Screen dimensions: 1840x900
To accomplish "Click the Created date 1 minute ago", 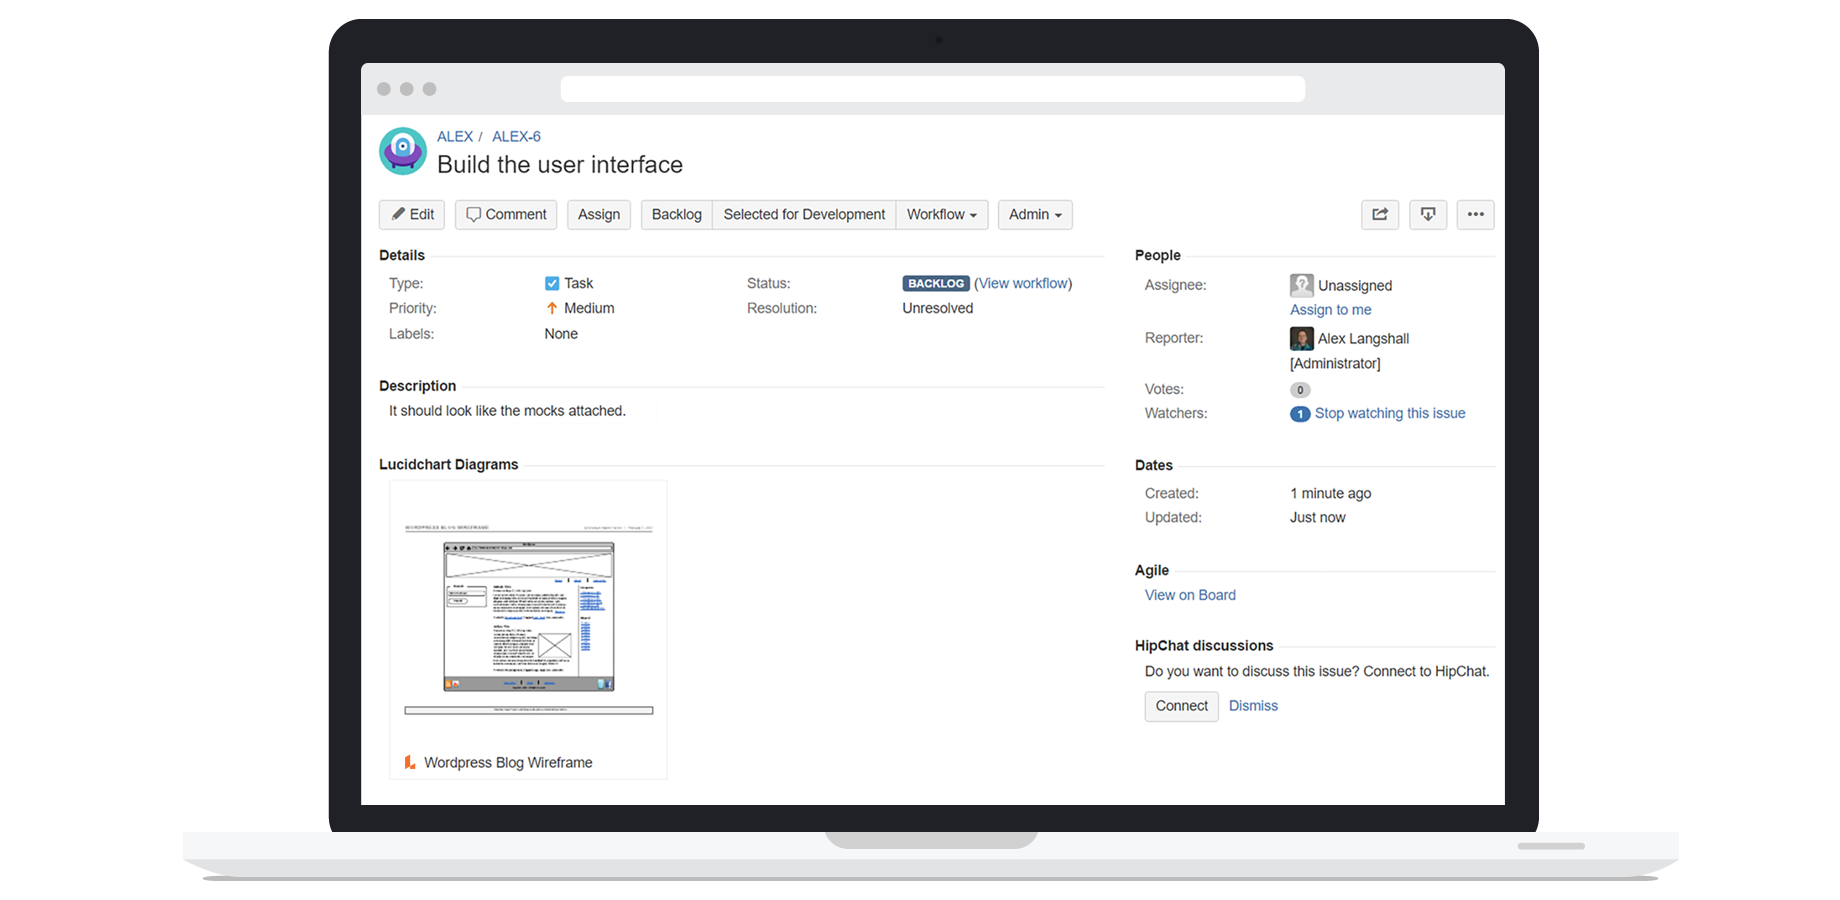I will coord(1331,493).
